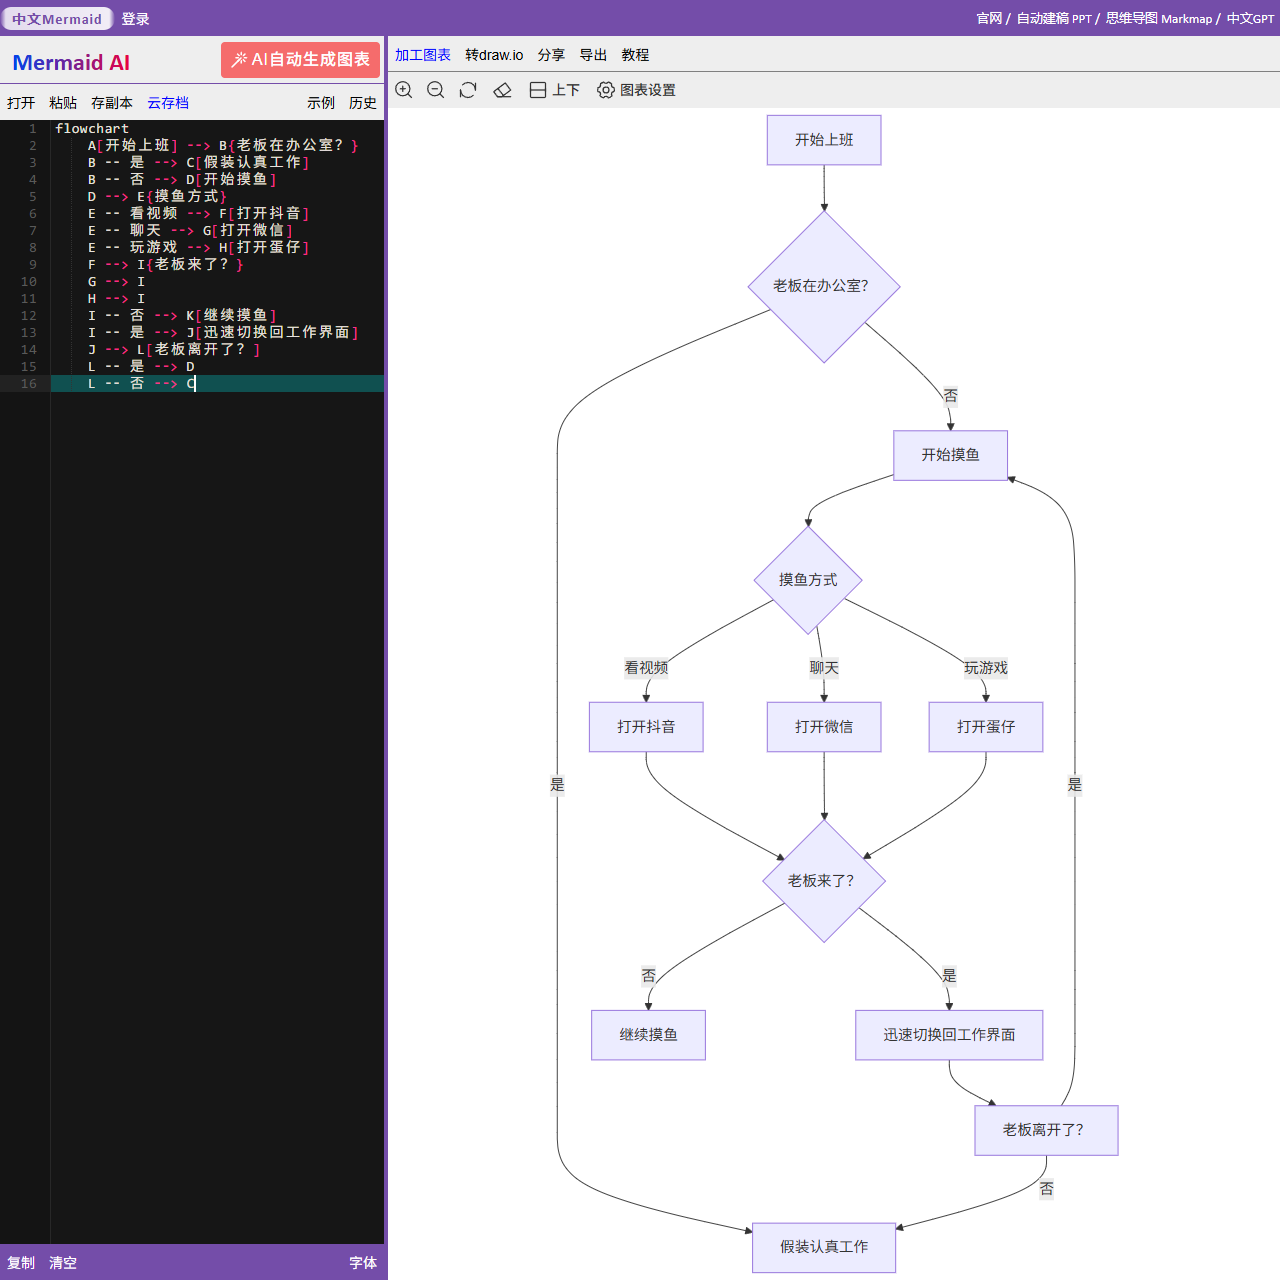Click the zoom out magnifier icon
Screen dimensions: 1280x1280
[x=436, y=90]
